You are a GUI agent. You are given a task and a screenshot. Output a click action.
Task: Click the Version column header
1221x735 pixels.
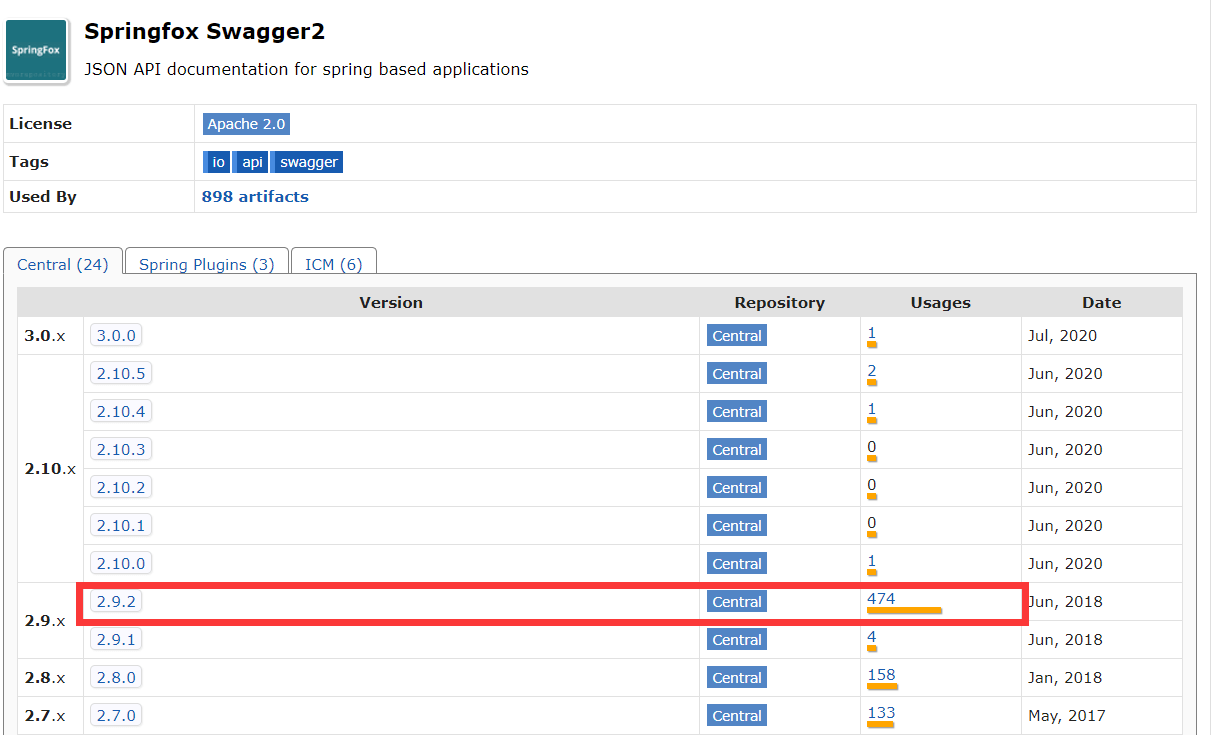click(x=391, y=303)
